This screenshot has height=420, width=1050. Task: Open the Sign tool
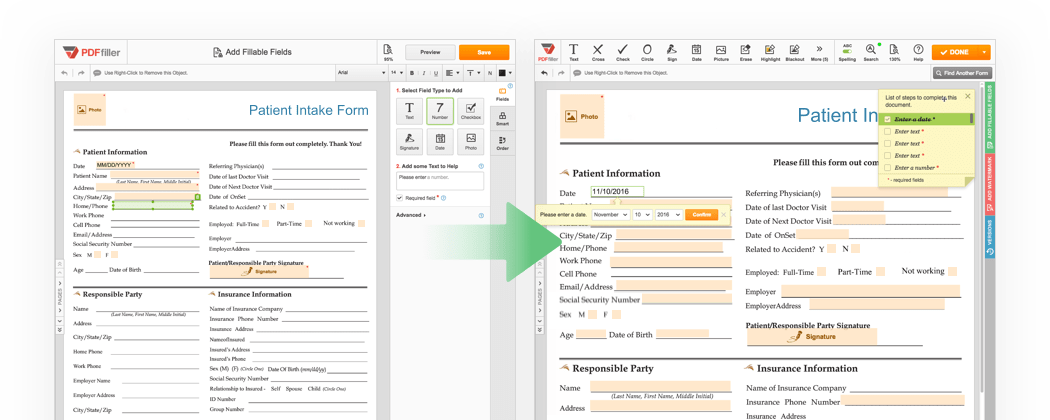coord(672,52)
